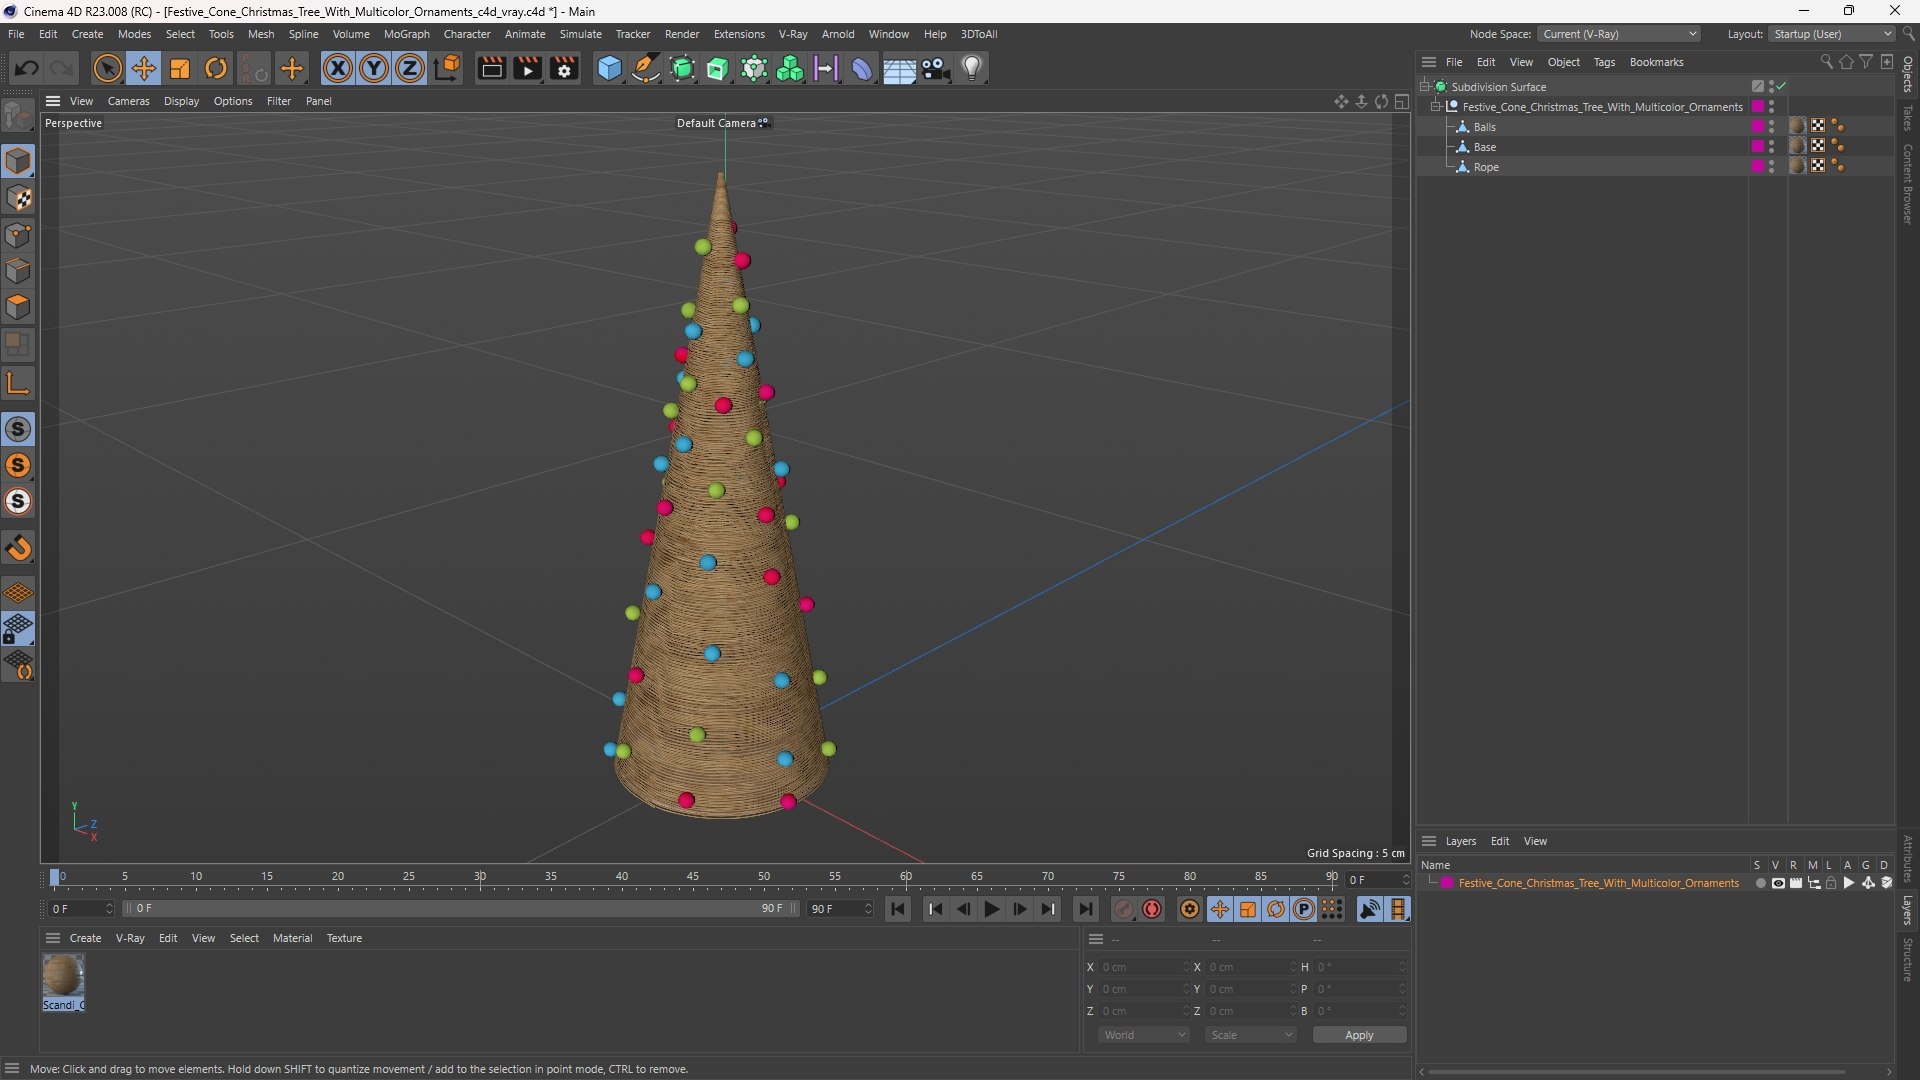Open the Node Space dropdown
The height and width of the screenshot is (1080, 1920).
pyautogui.click(x=1618, y=34)
